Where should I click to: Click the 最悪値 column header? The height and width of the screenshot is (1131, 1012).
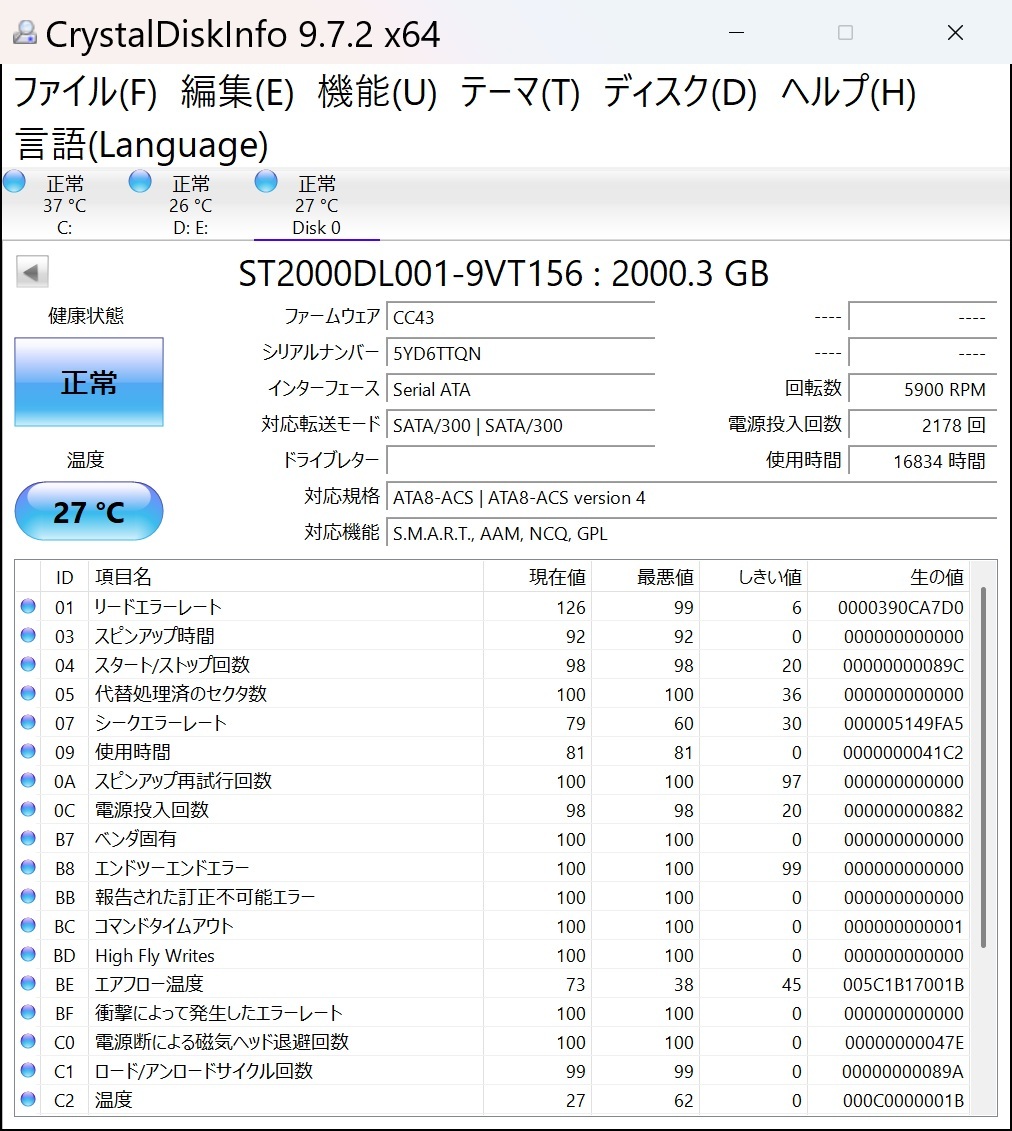coord(645,576)
